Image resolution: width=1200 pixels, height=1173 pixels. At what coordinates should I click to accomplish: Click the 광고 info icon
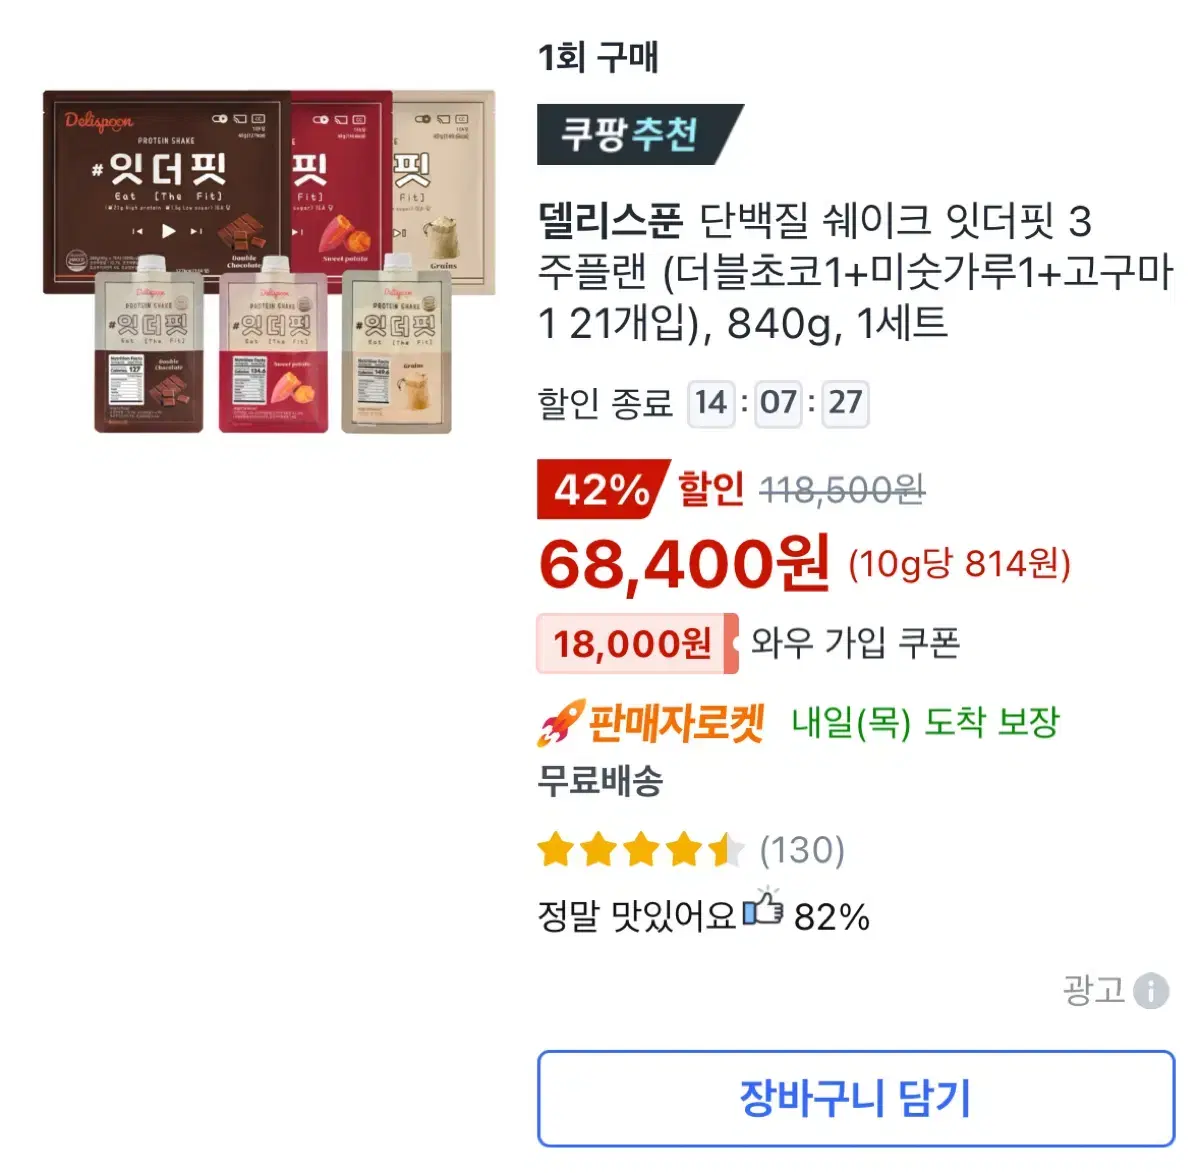point(1151,991)
